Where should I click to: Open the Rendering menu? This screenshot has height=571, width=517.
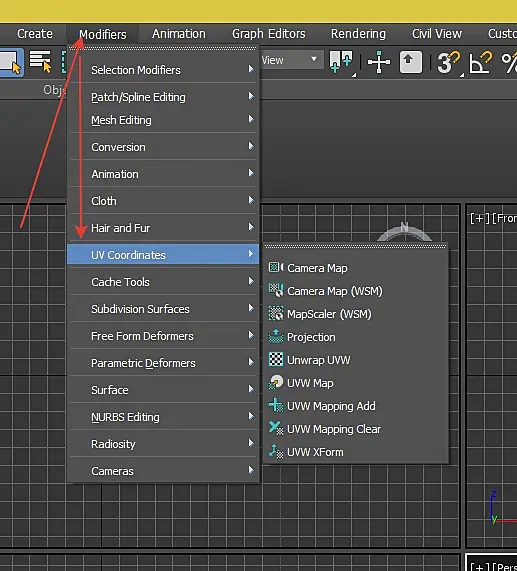(358, 34)
